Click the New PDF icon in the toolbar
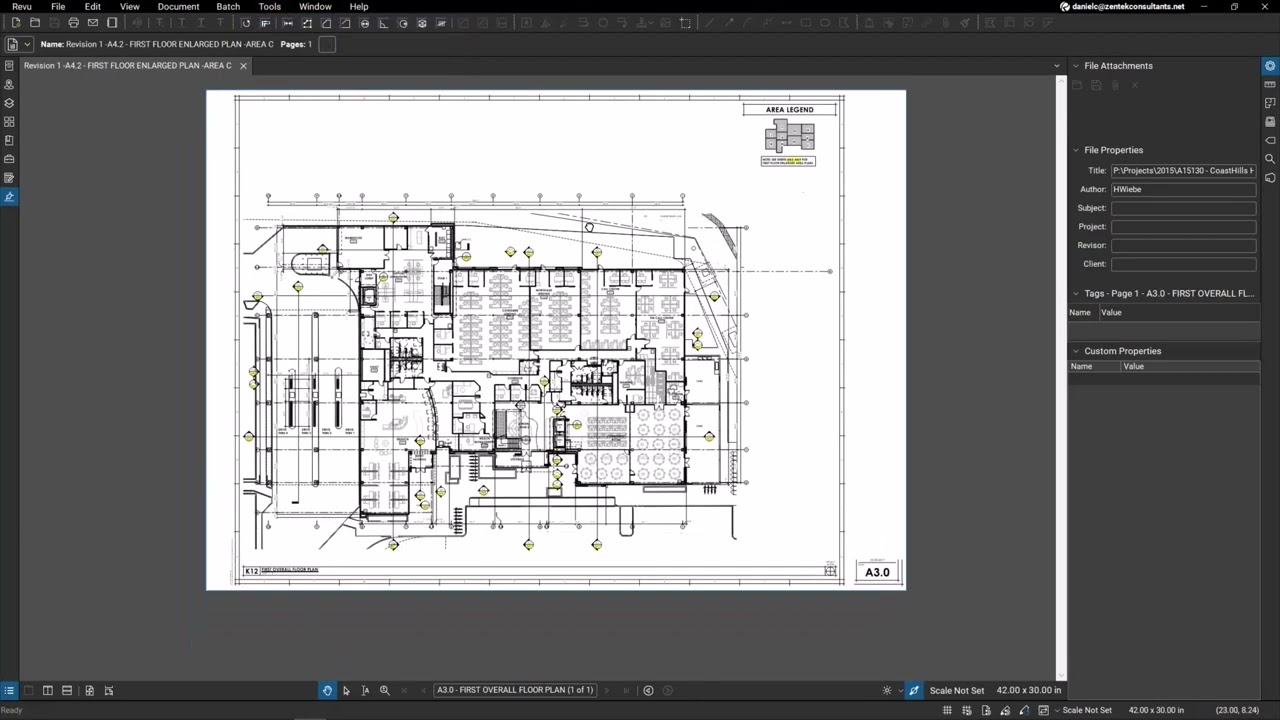The width and height of the screenshot is (1280, 720). pos(16,23)
